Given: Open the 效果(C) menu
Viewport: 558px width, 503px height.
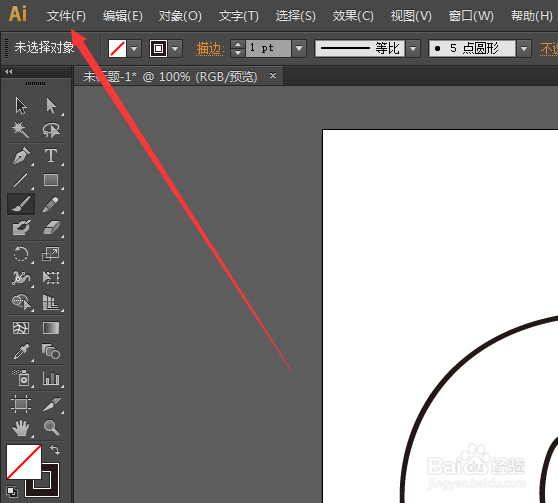Looking at the screenshot, I should click(x=353, y=16).
